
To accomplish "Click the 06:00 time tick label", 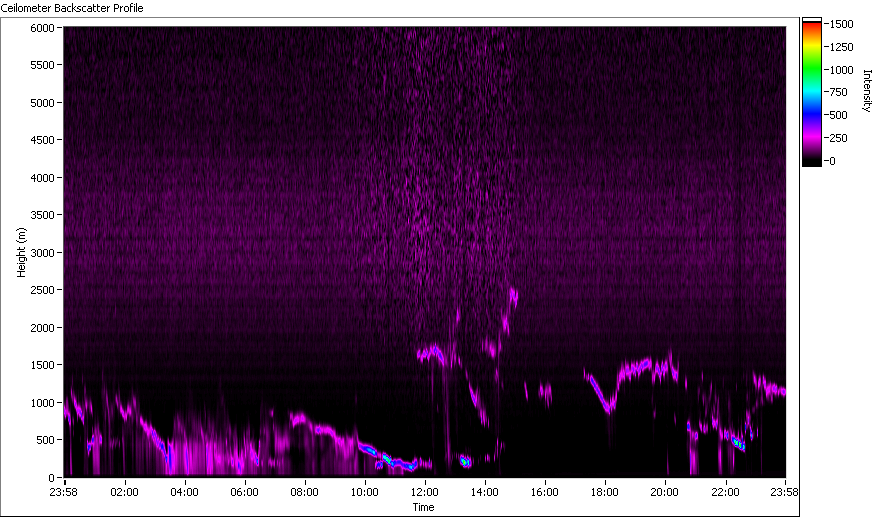I will click(244, 492).
